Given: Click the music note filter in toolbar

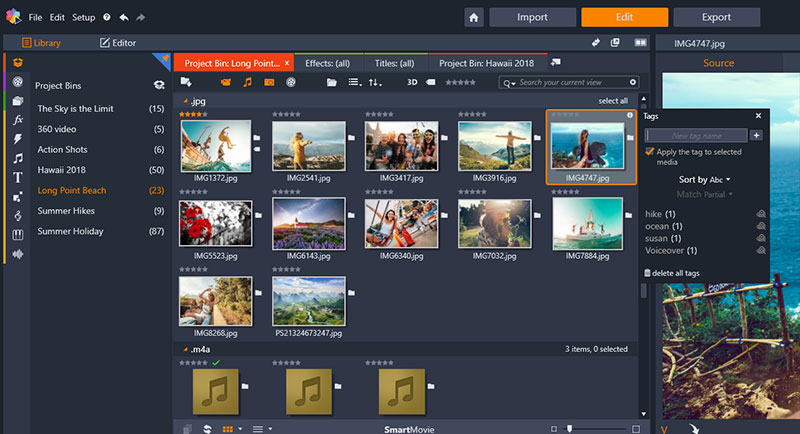Looking at the screenshot, I should click(x=247, y=82).
